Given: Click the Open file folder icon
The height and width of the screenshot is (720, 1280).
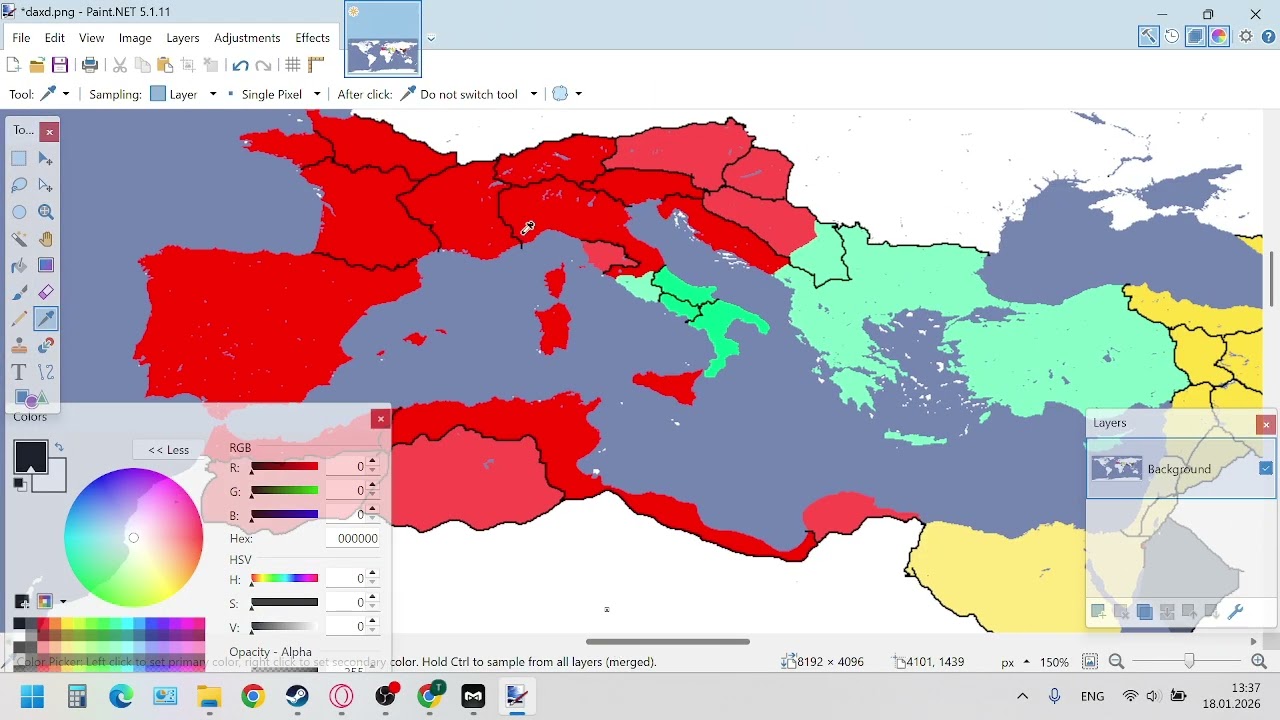Looking at the screenshot, I should (37, 65).
